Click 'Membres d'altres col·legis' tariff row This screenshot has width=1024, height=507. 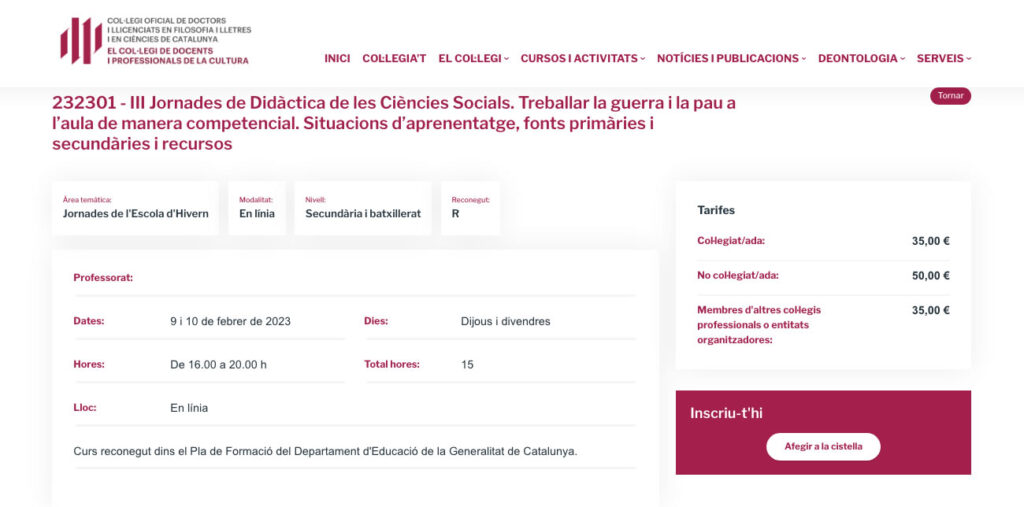click(x=822, y=325)
